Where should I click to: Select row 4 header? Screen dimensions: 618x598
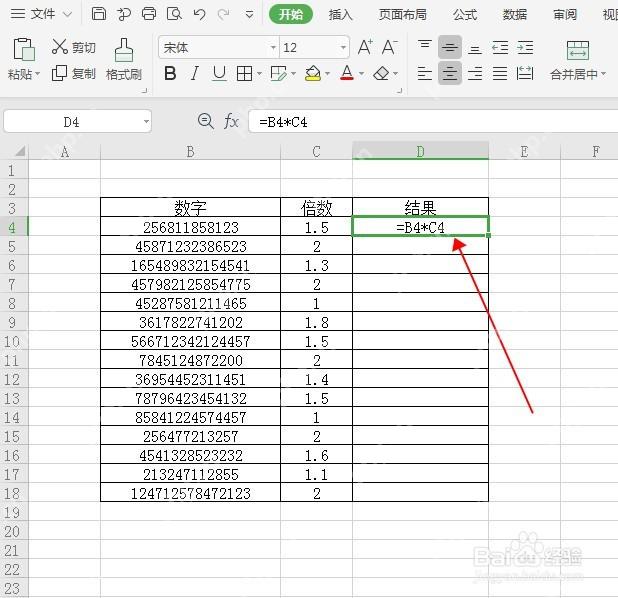14,227
